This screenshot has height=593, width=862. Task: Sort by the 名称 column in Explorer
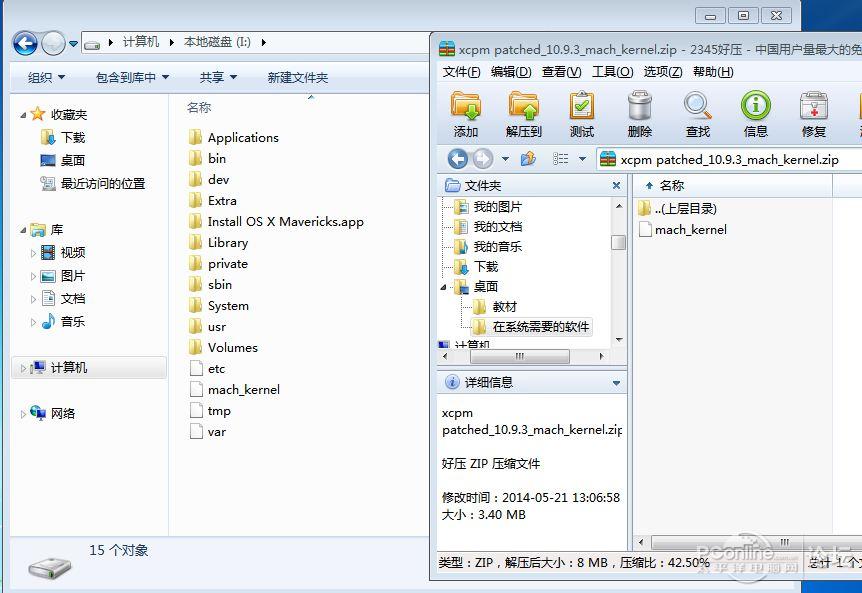[x=198, y=108]
